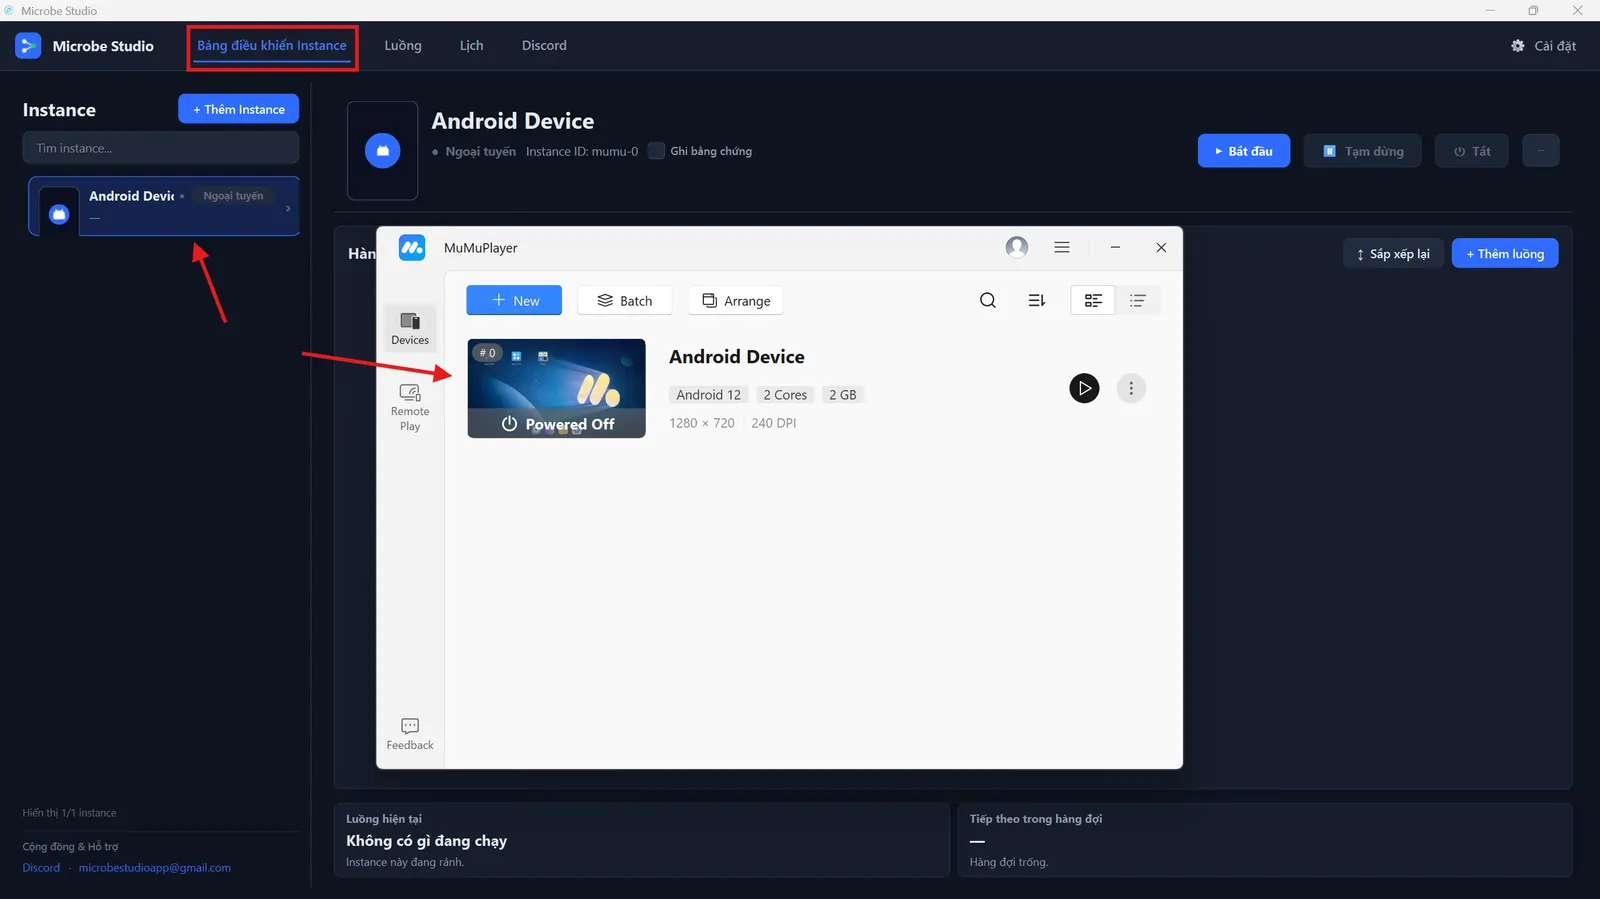Open the Discord tab
This screenshot has width=1600, height=899.
coord(544,46)
